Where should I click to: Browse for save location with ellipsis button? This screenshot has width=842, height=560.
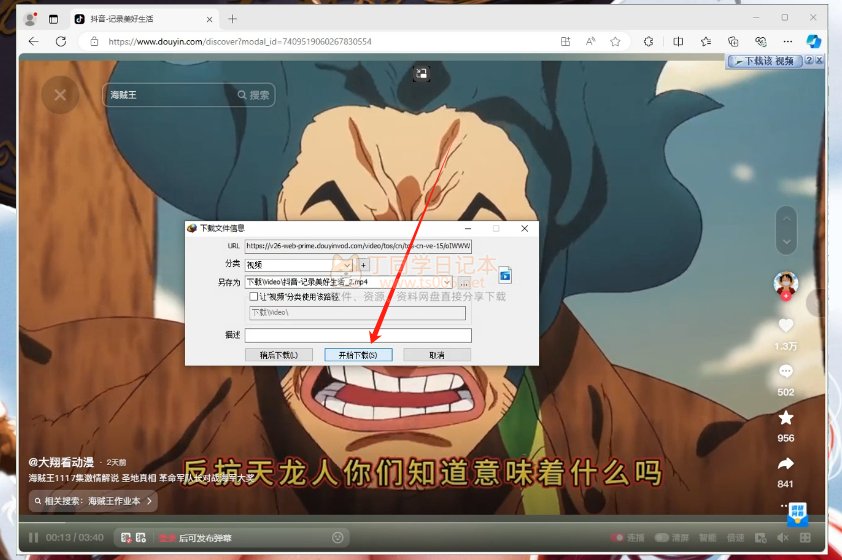point(464,282)
